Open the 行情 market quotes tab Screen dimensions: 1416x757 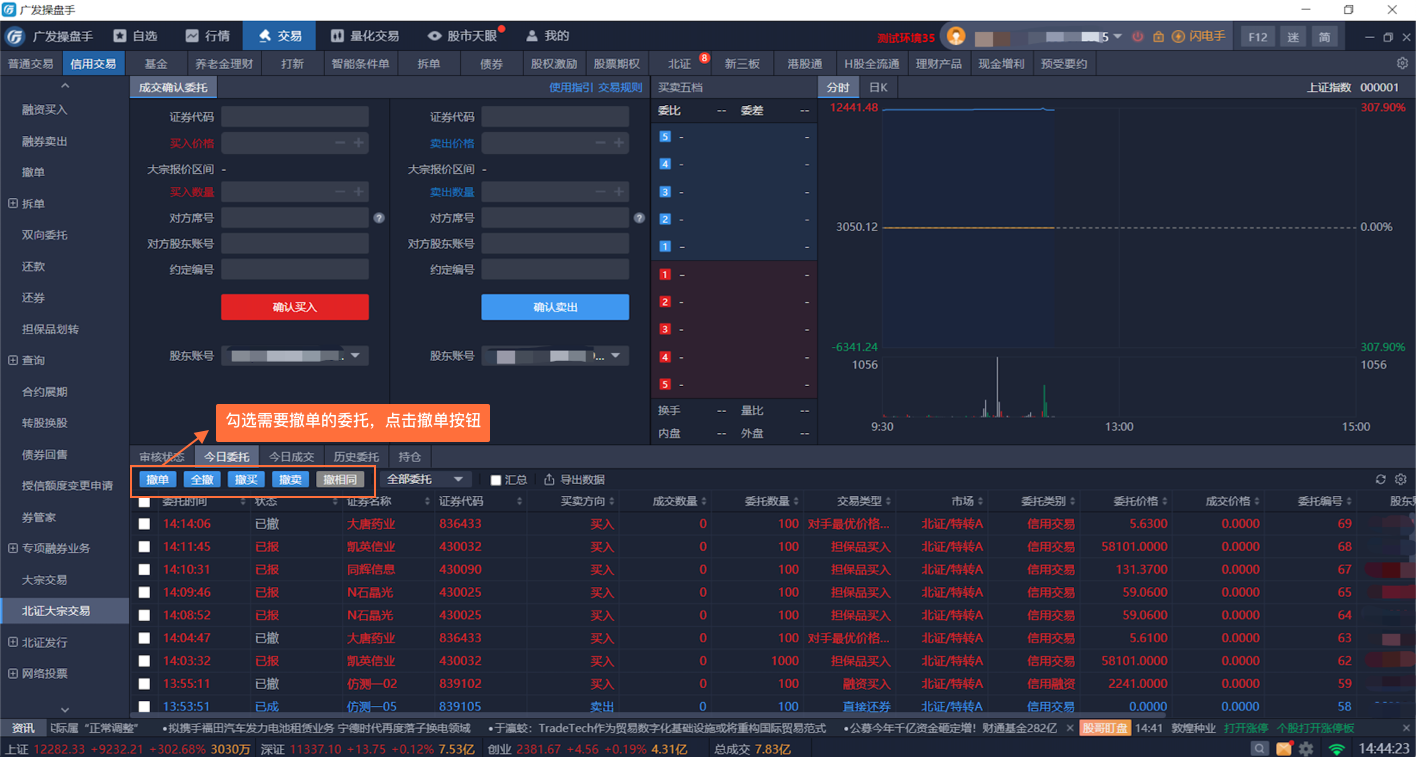click(x=208, y=36)
